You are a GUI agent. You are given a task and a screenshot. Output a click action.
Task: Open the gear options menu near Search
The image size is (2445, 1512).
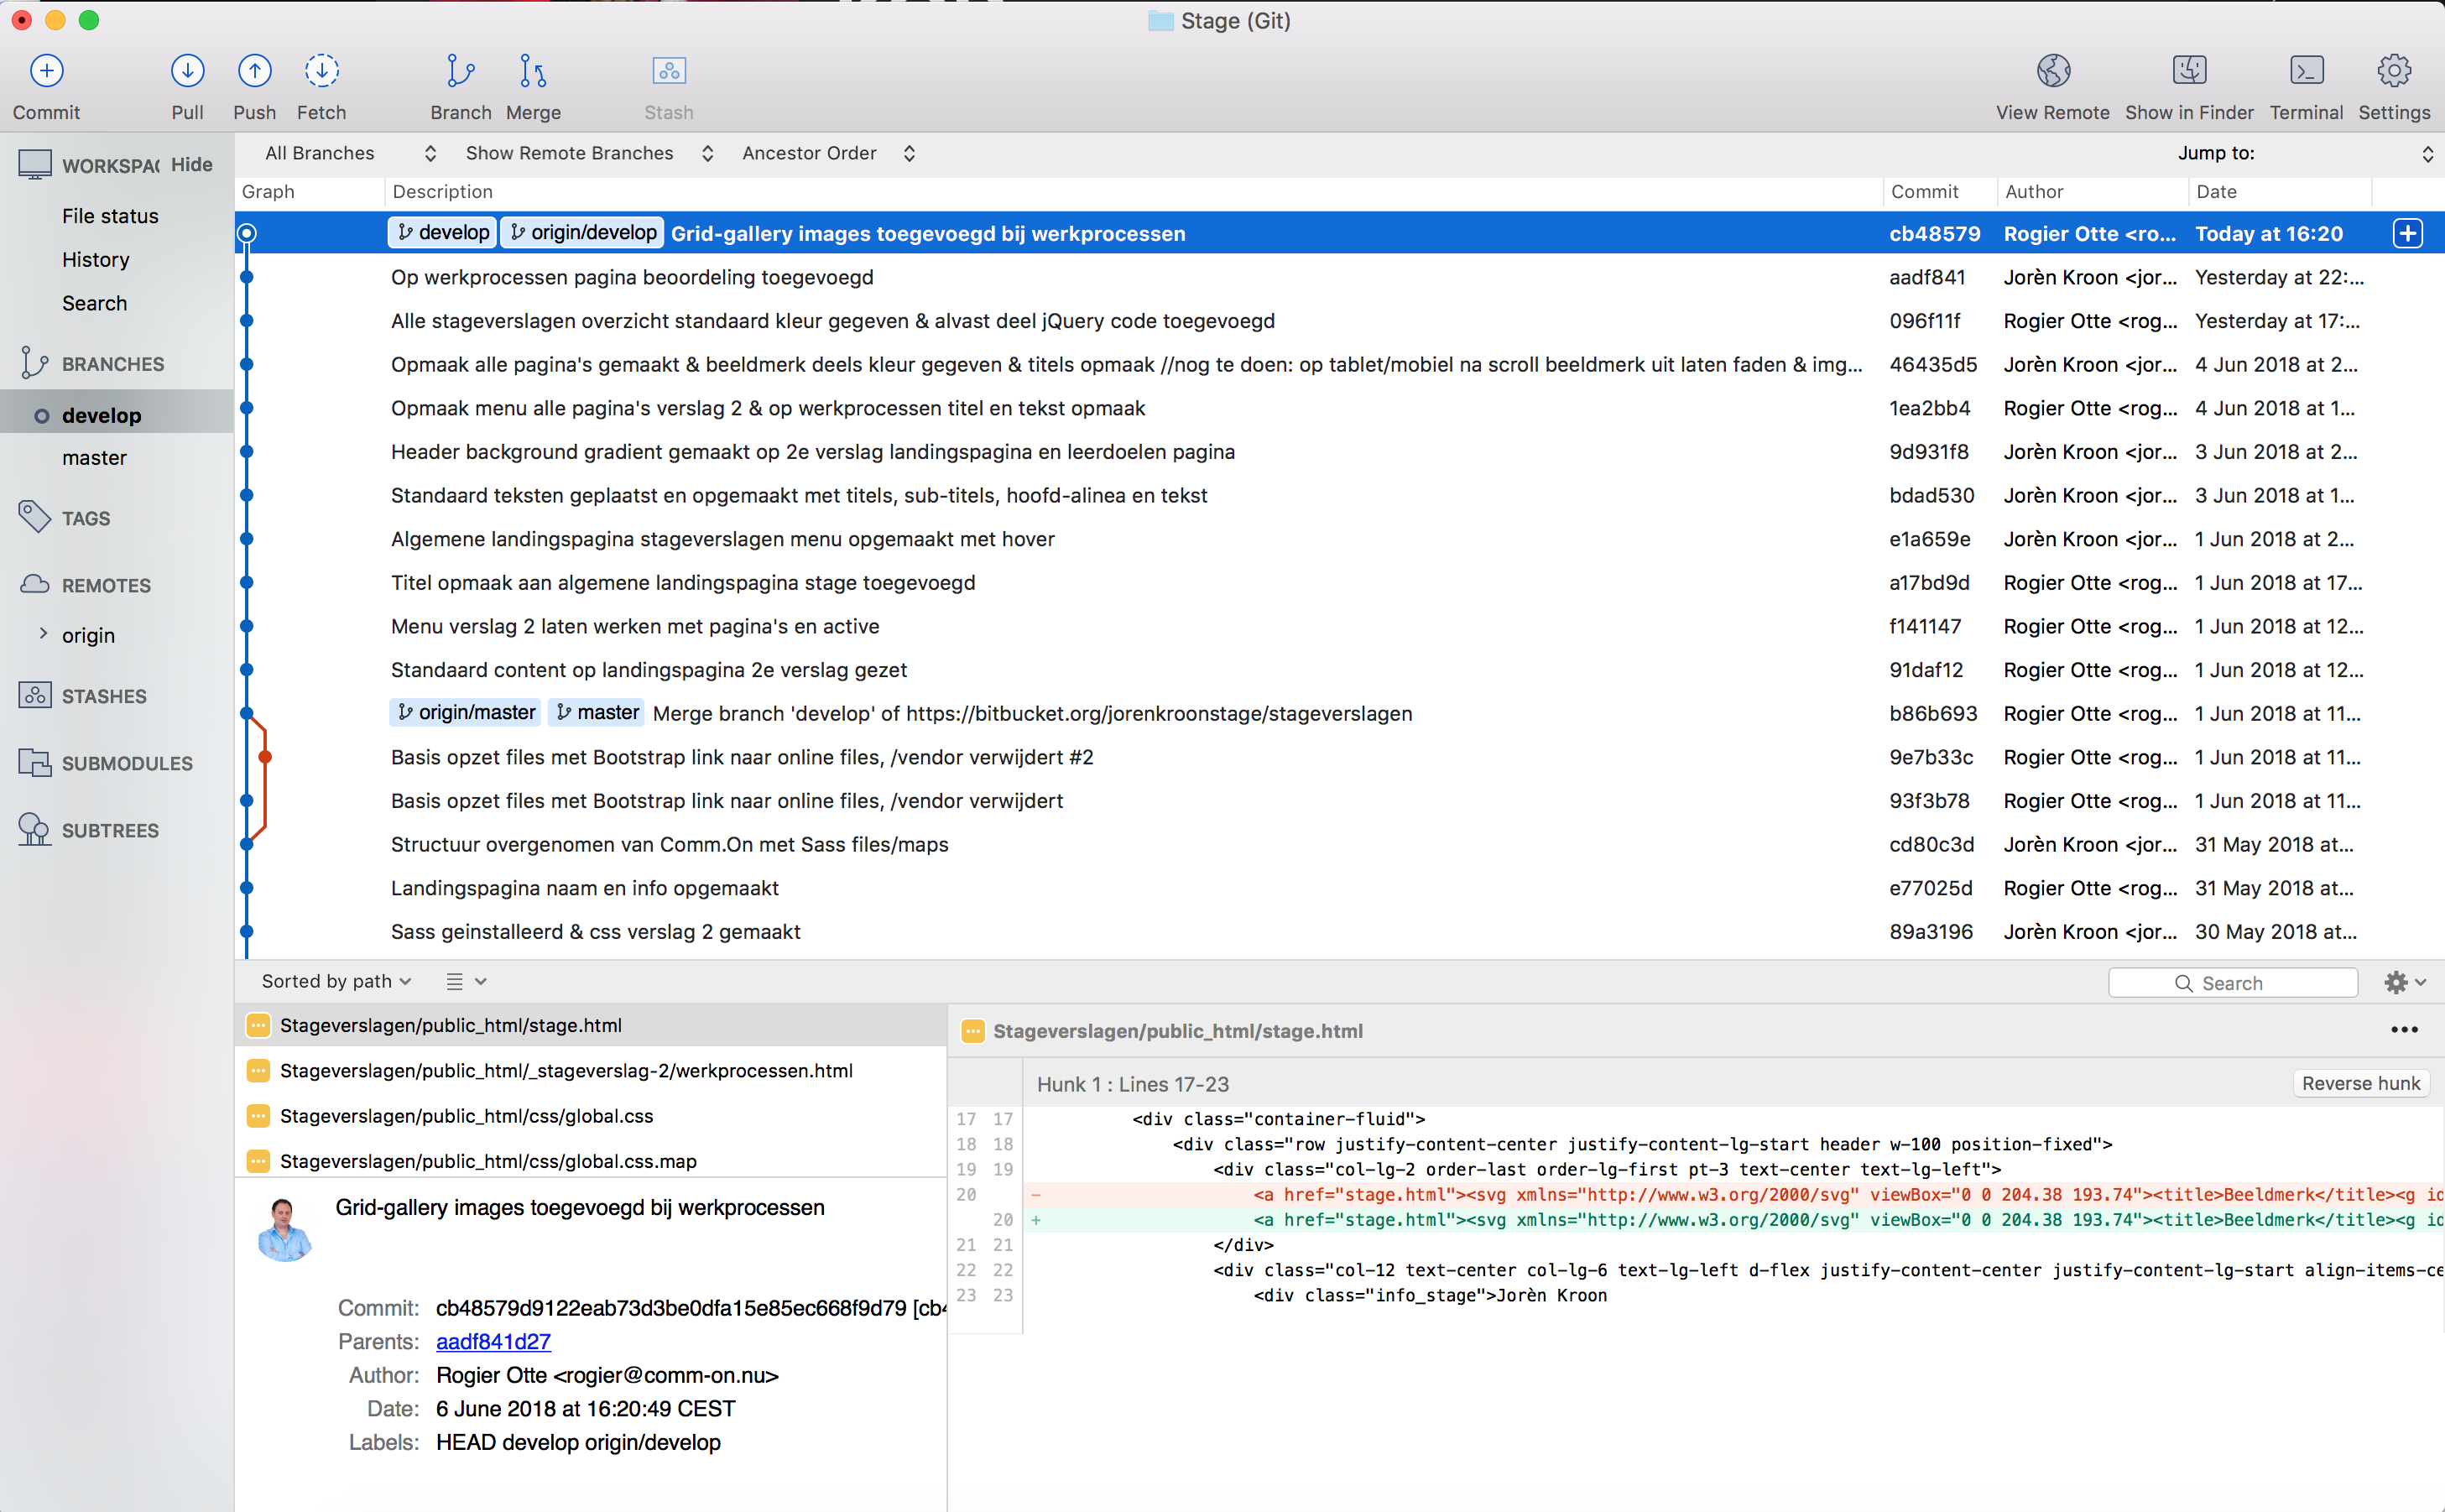2404,982
